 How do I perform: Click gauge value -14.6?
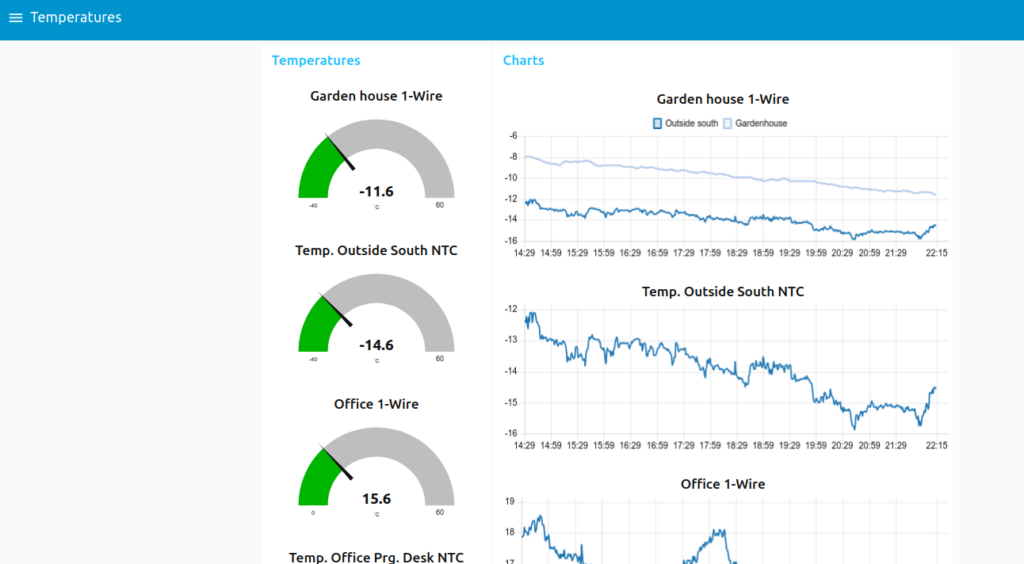(x=376, y=345)
